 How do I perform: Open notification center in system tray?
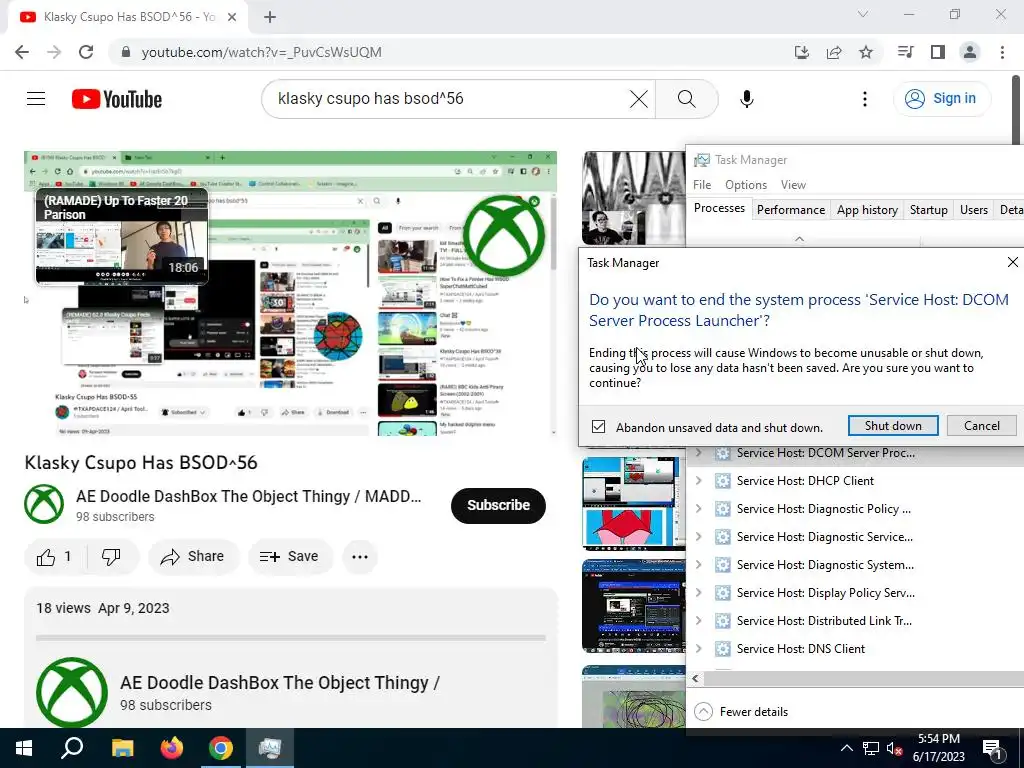pos(993,748)
